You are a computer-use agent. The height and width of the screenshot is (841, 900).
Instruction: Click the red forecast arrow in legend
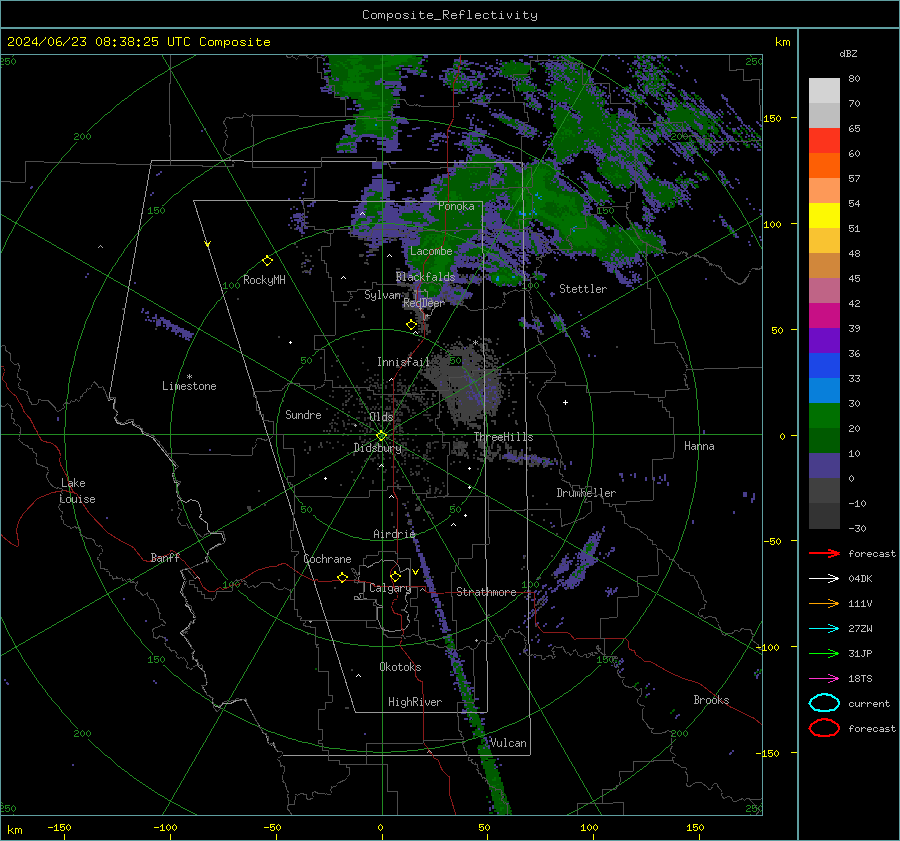coord(824,553)
